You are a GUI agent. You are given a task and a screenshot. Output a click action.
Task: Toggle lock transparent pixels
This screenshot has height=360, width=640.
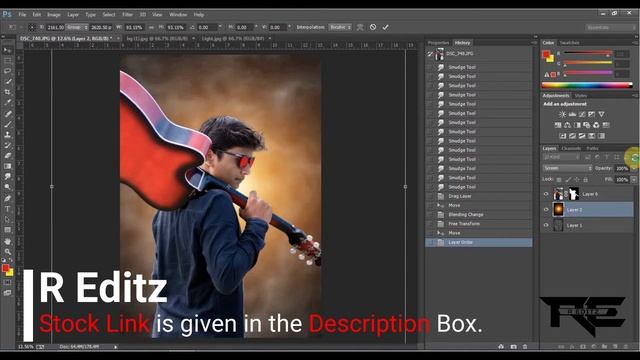pos(559,180)
